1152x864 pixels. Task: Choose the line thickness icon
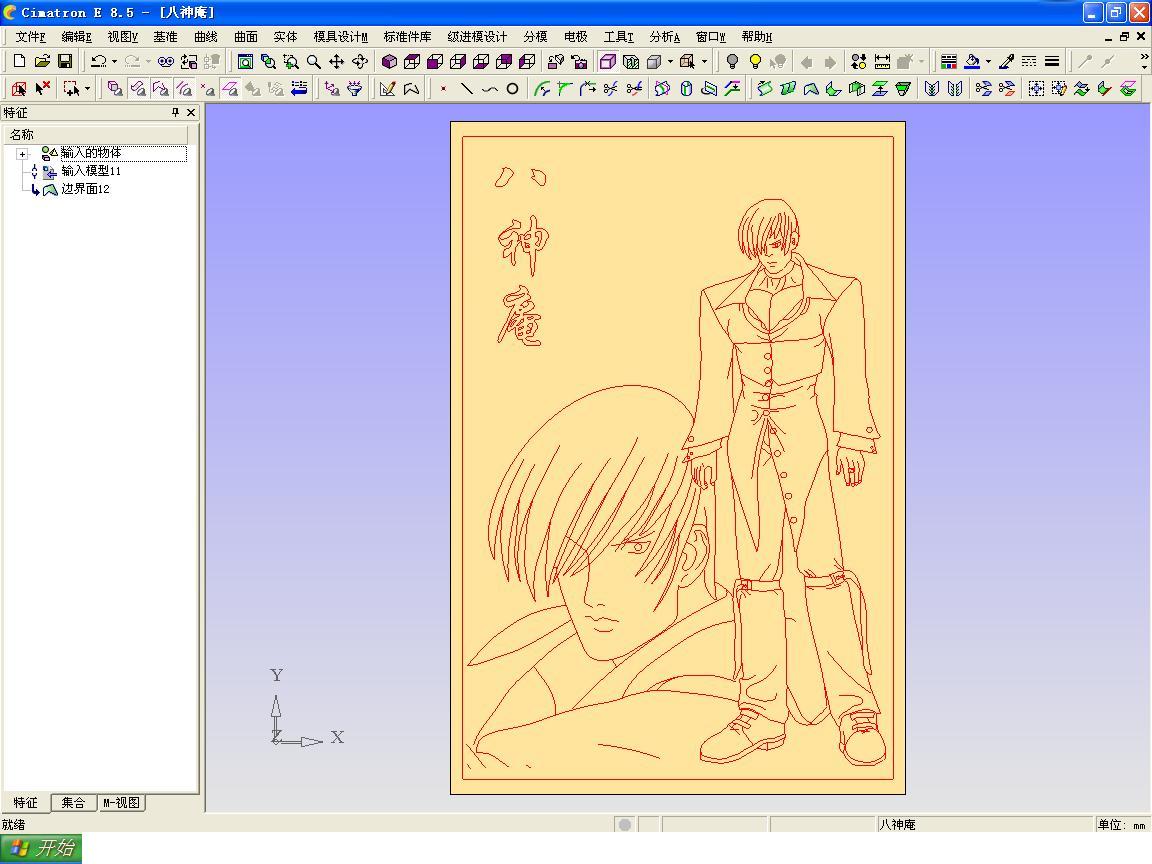click(x=1052, y=62)
